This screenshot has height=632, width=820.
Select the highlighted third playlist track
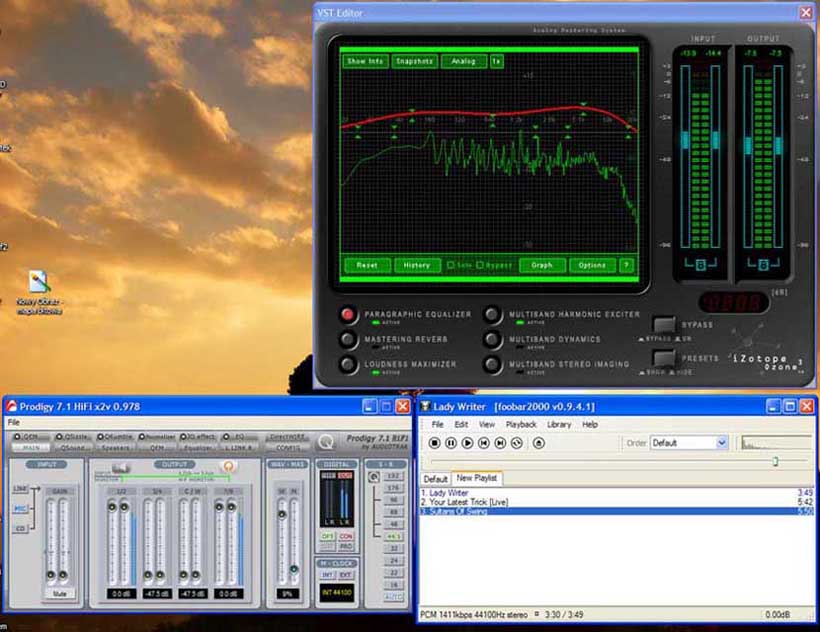617,511
